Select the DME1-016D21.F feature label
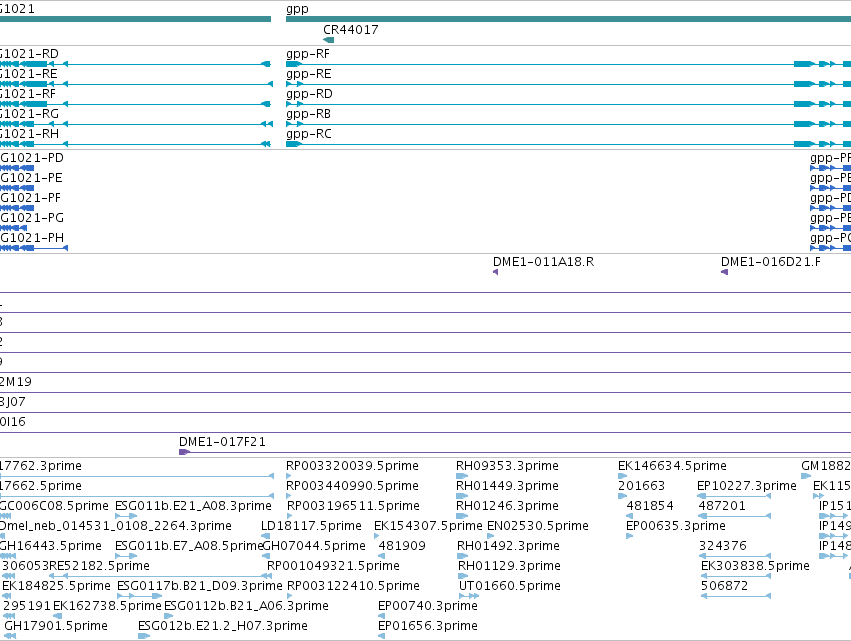851x641 pixels. point(771,262)
